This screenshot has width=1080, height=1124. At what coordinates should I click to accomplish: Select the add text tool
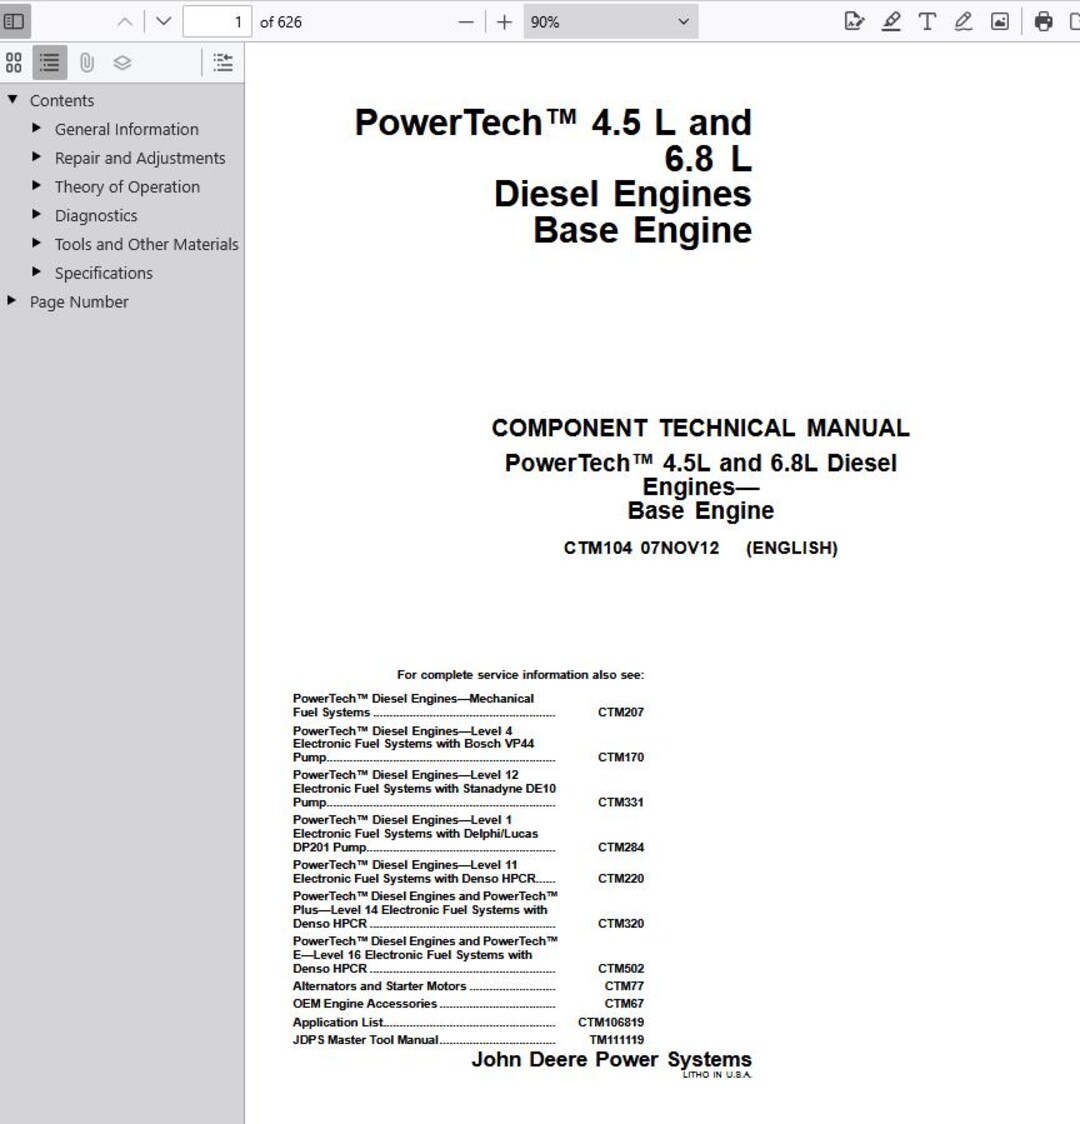pos(927,22)
